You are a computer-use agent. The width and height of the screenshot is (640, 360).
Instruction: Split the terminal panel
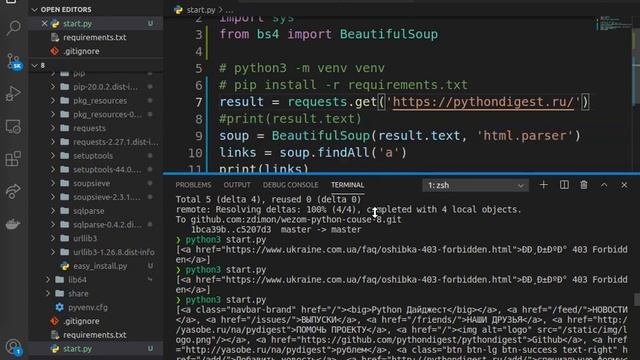coord(564,185)
